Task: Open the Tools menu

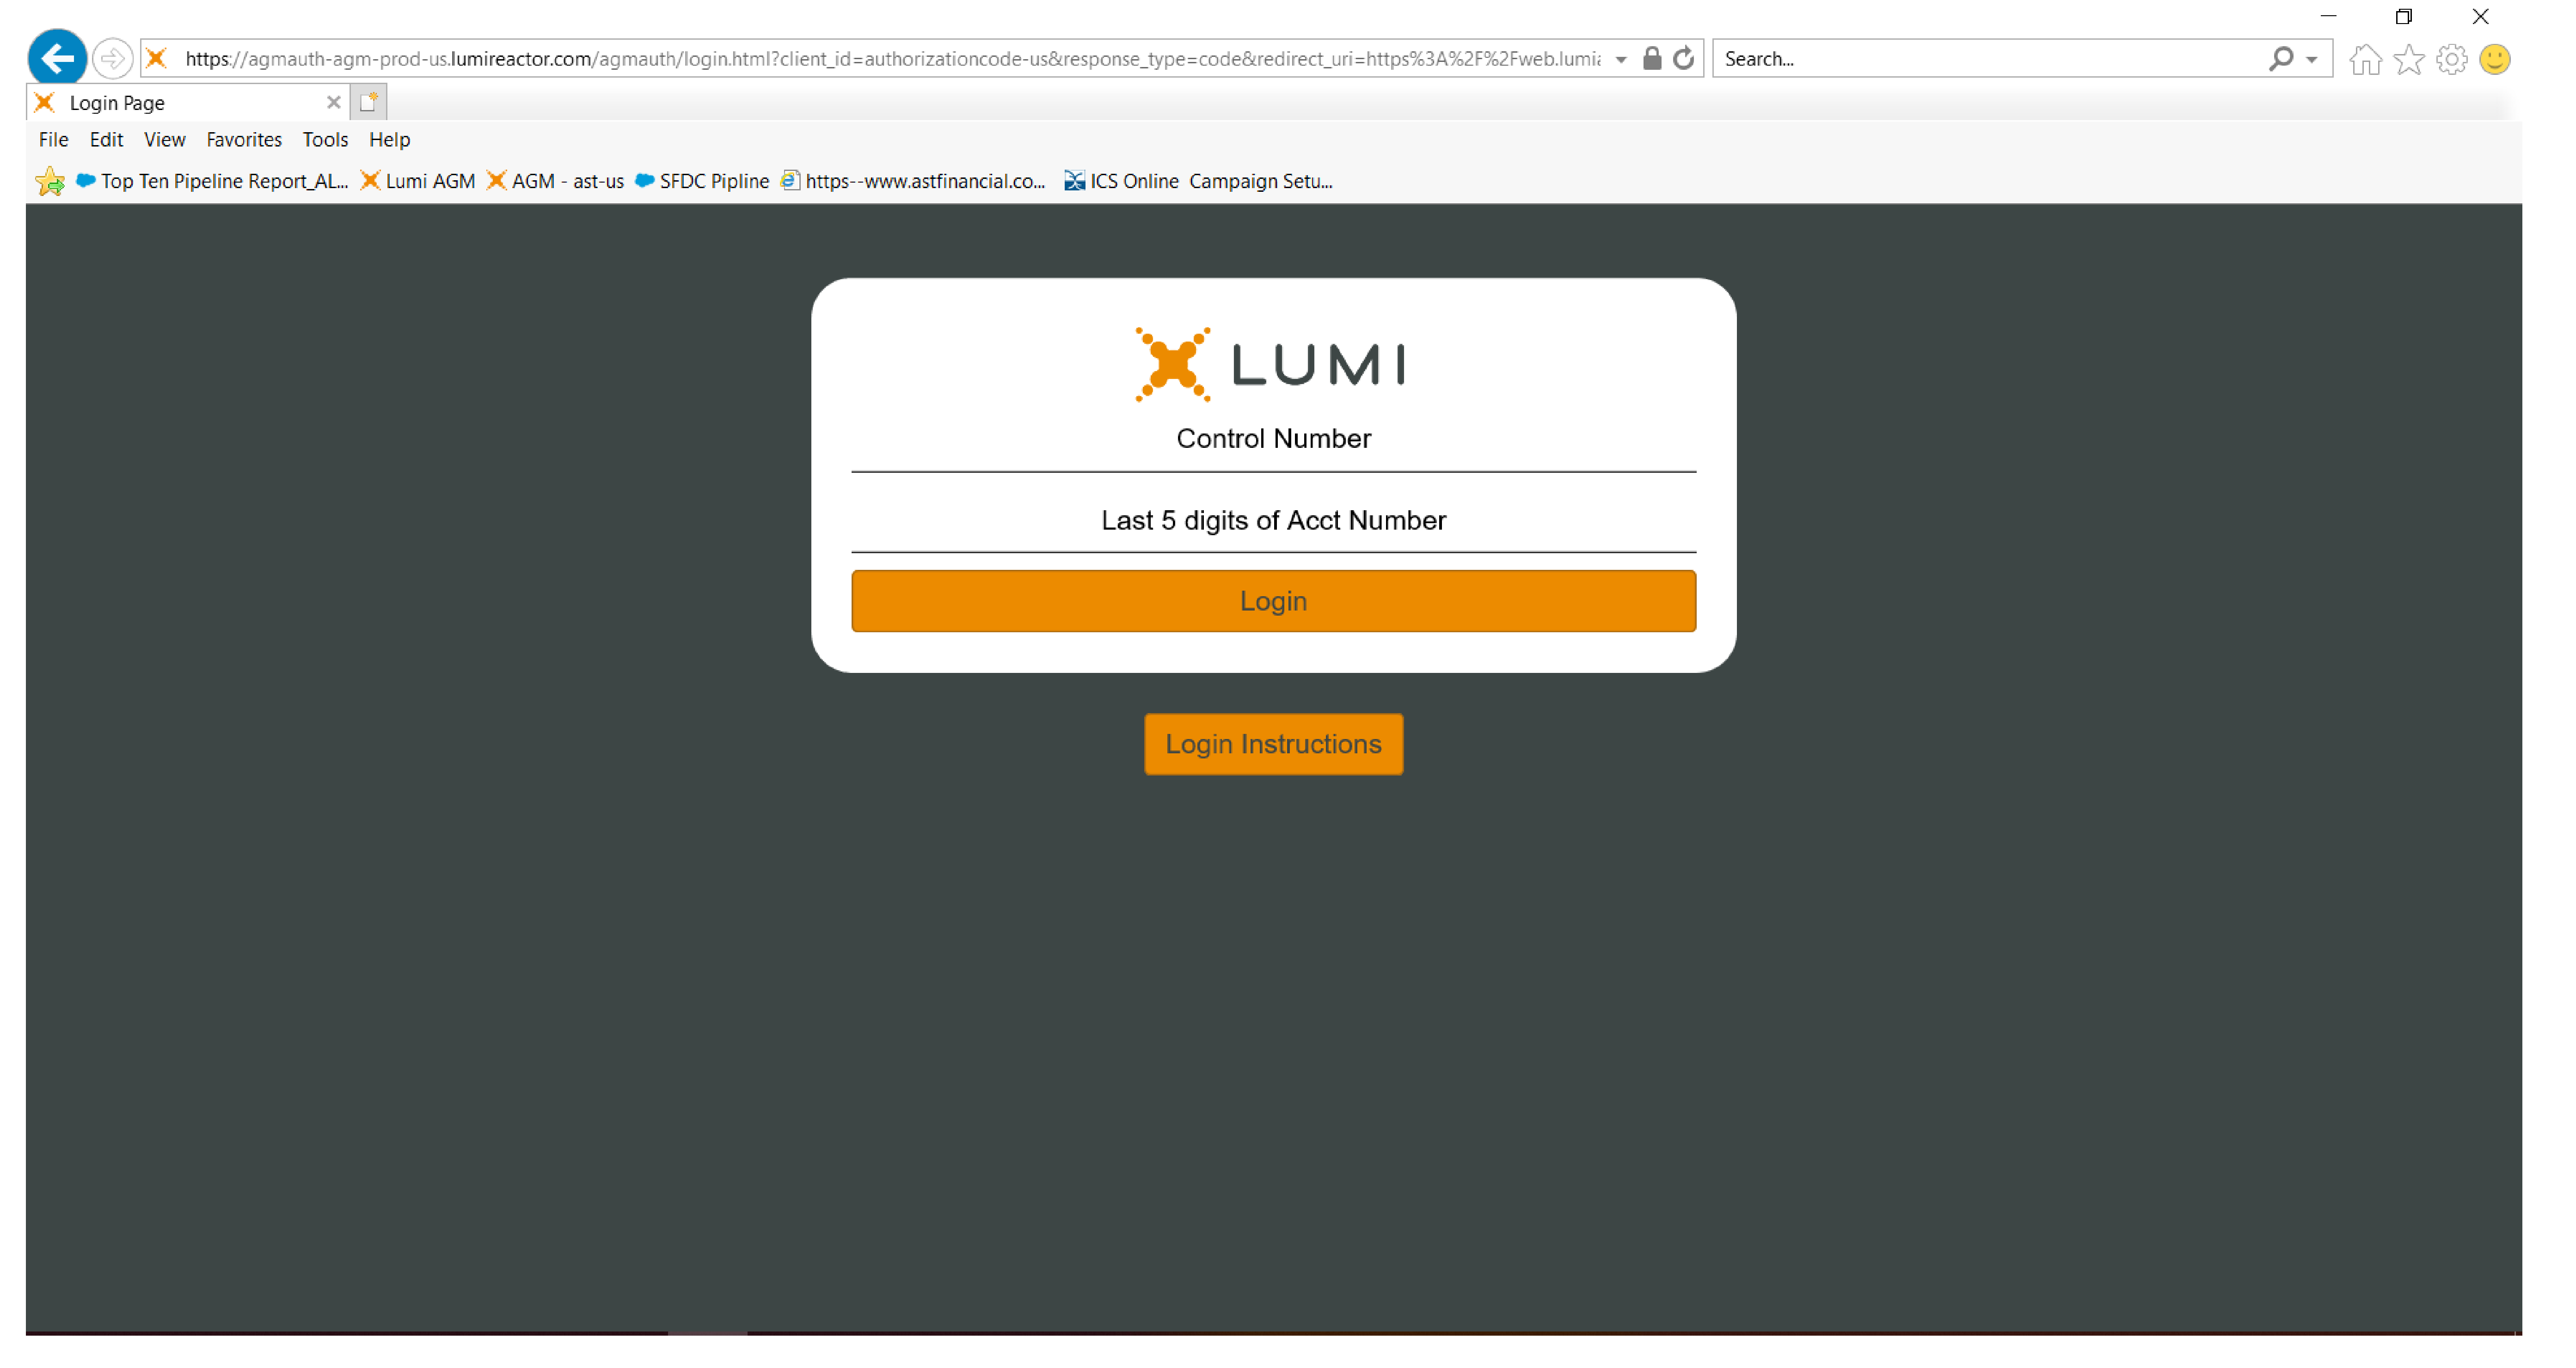Action: pos(325,139)
